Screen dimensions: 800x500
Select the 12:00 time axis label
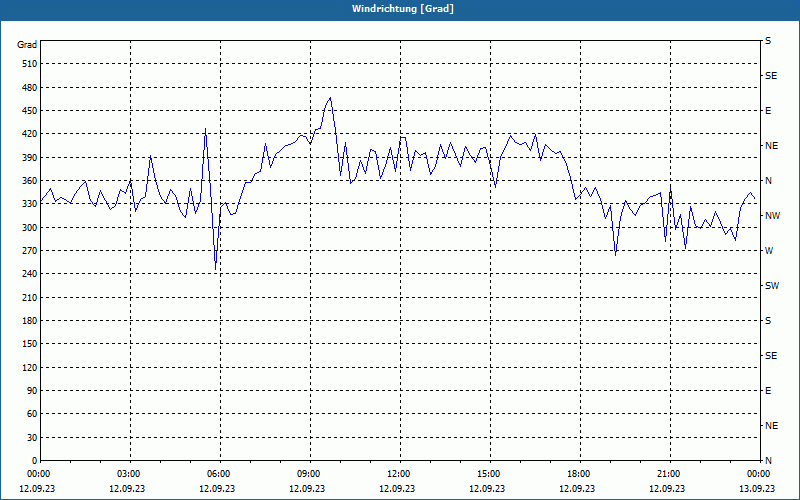coord(400,474)
